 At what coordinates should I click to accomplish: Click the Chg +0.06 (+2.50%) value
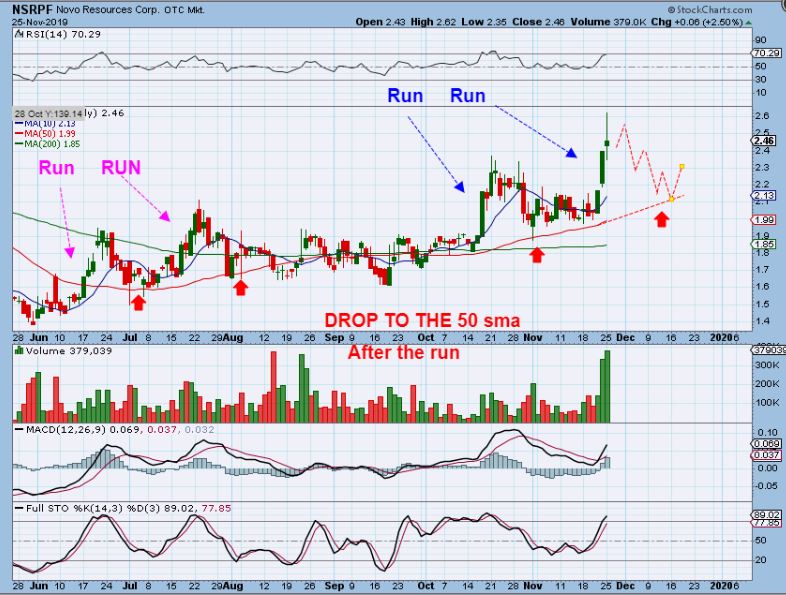[697, 22]
